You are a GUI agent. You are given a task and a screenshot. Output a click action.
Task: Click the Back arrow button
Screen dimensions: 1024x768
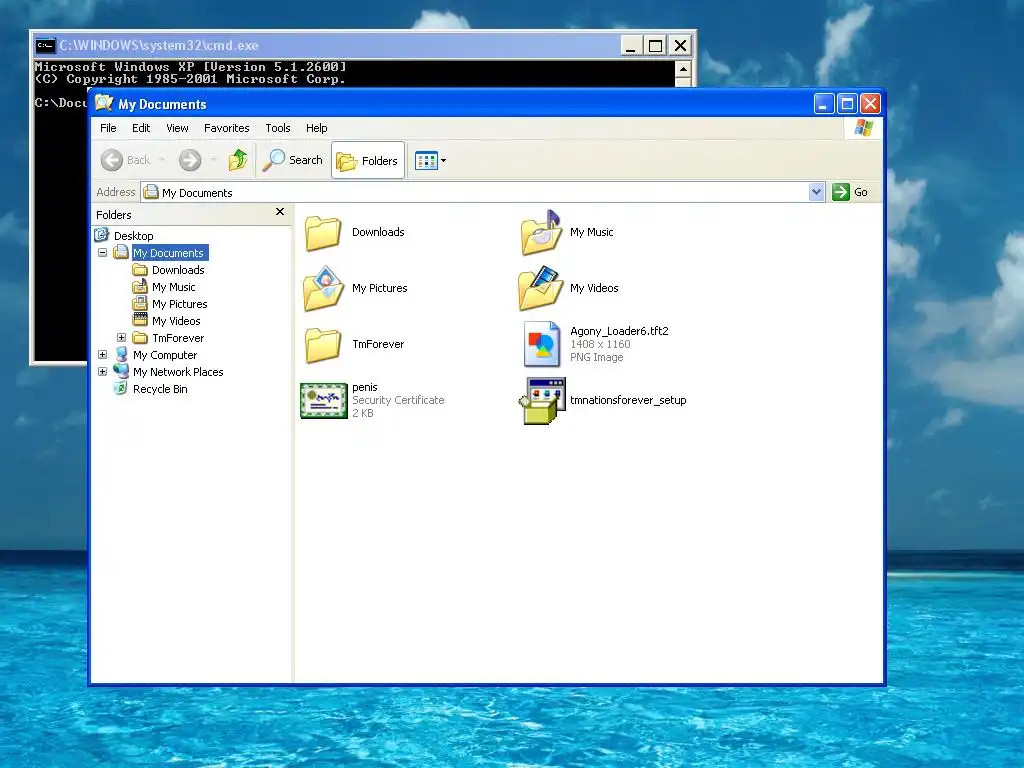[x=112, y=160]
